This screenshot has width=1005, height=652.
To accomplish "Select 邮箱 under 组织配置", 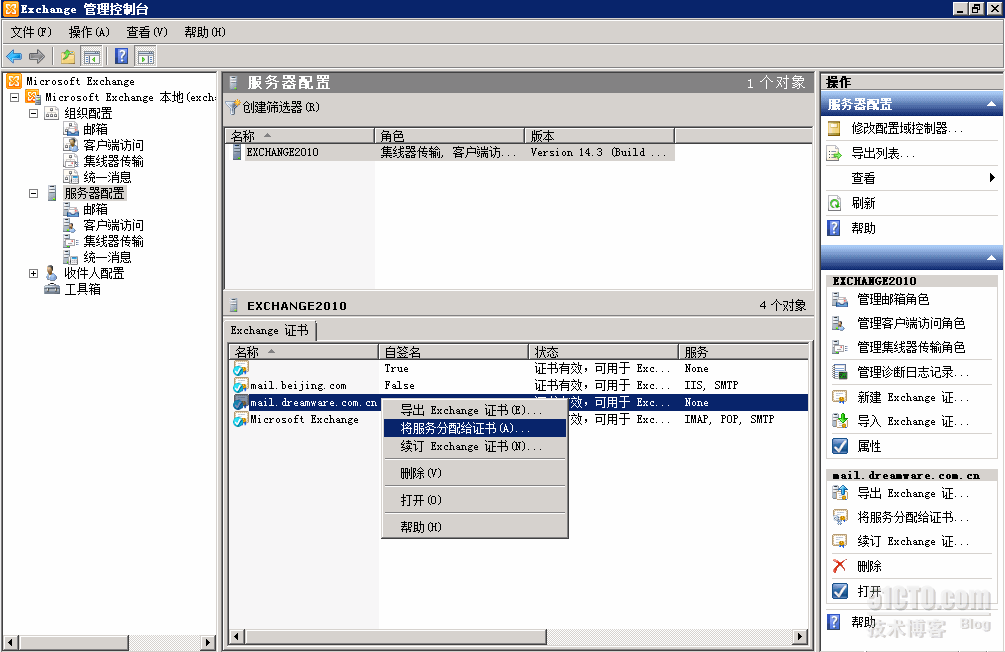I will coord(95,129).
